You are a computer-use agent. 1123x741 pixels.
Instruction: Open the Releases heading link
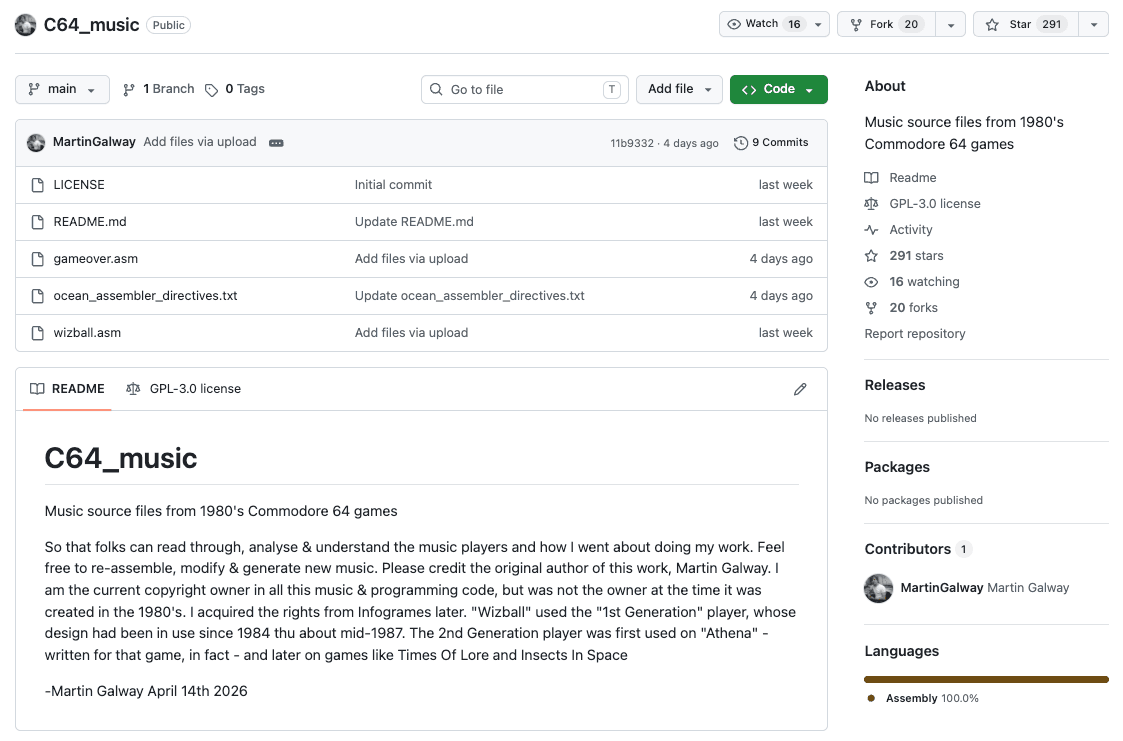pyautogui.click(x=895, y=385)
